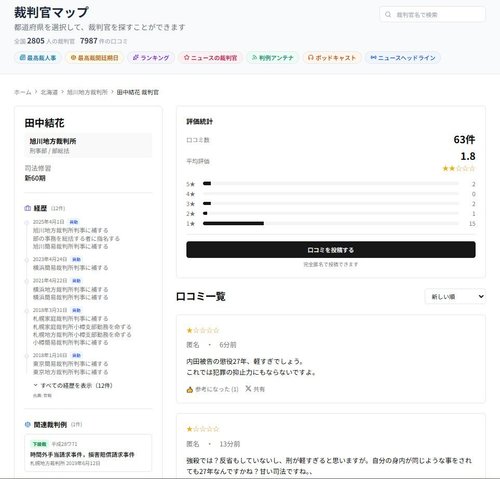Click the 裁判官マップ site title

[51, 13]
